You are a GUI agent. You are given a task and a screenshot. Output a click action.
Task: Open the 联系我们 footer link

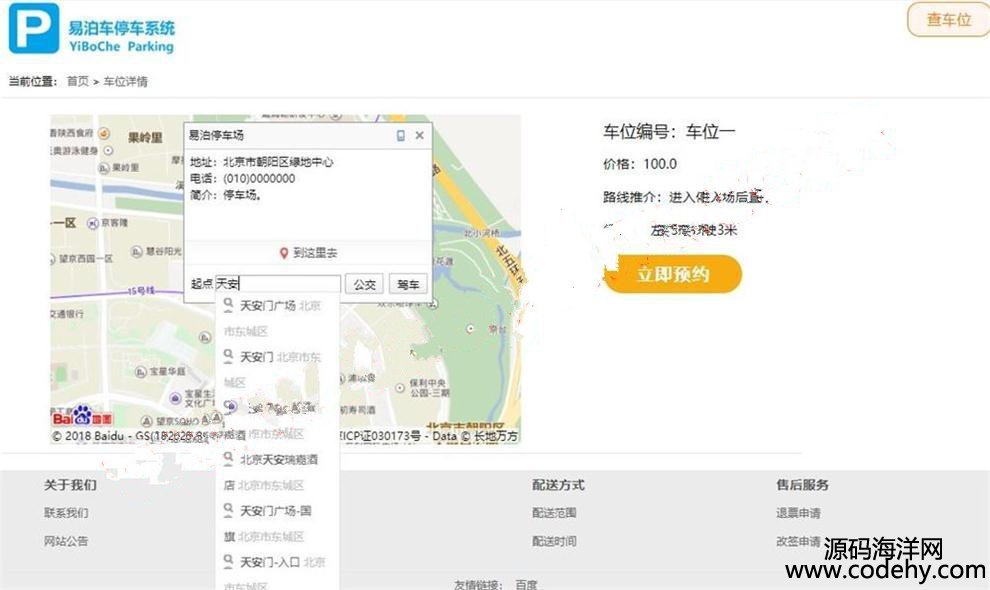coord(66,513)
